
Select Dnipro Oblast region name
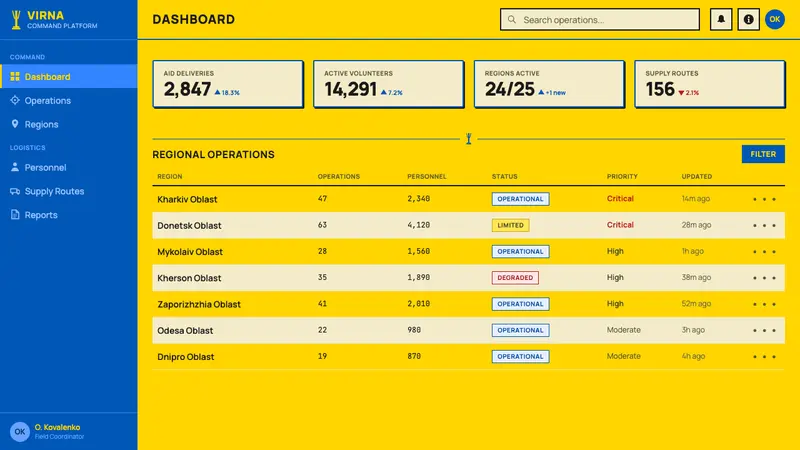(186, 357)
